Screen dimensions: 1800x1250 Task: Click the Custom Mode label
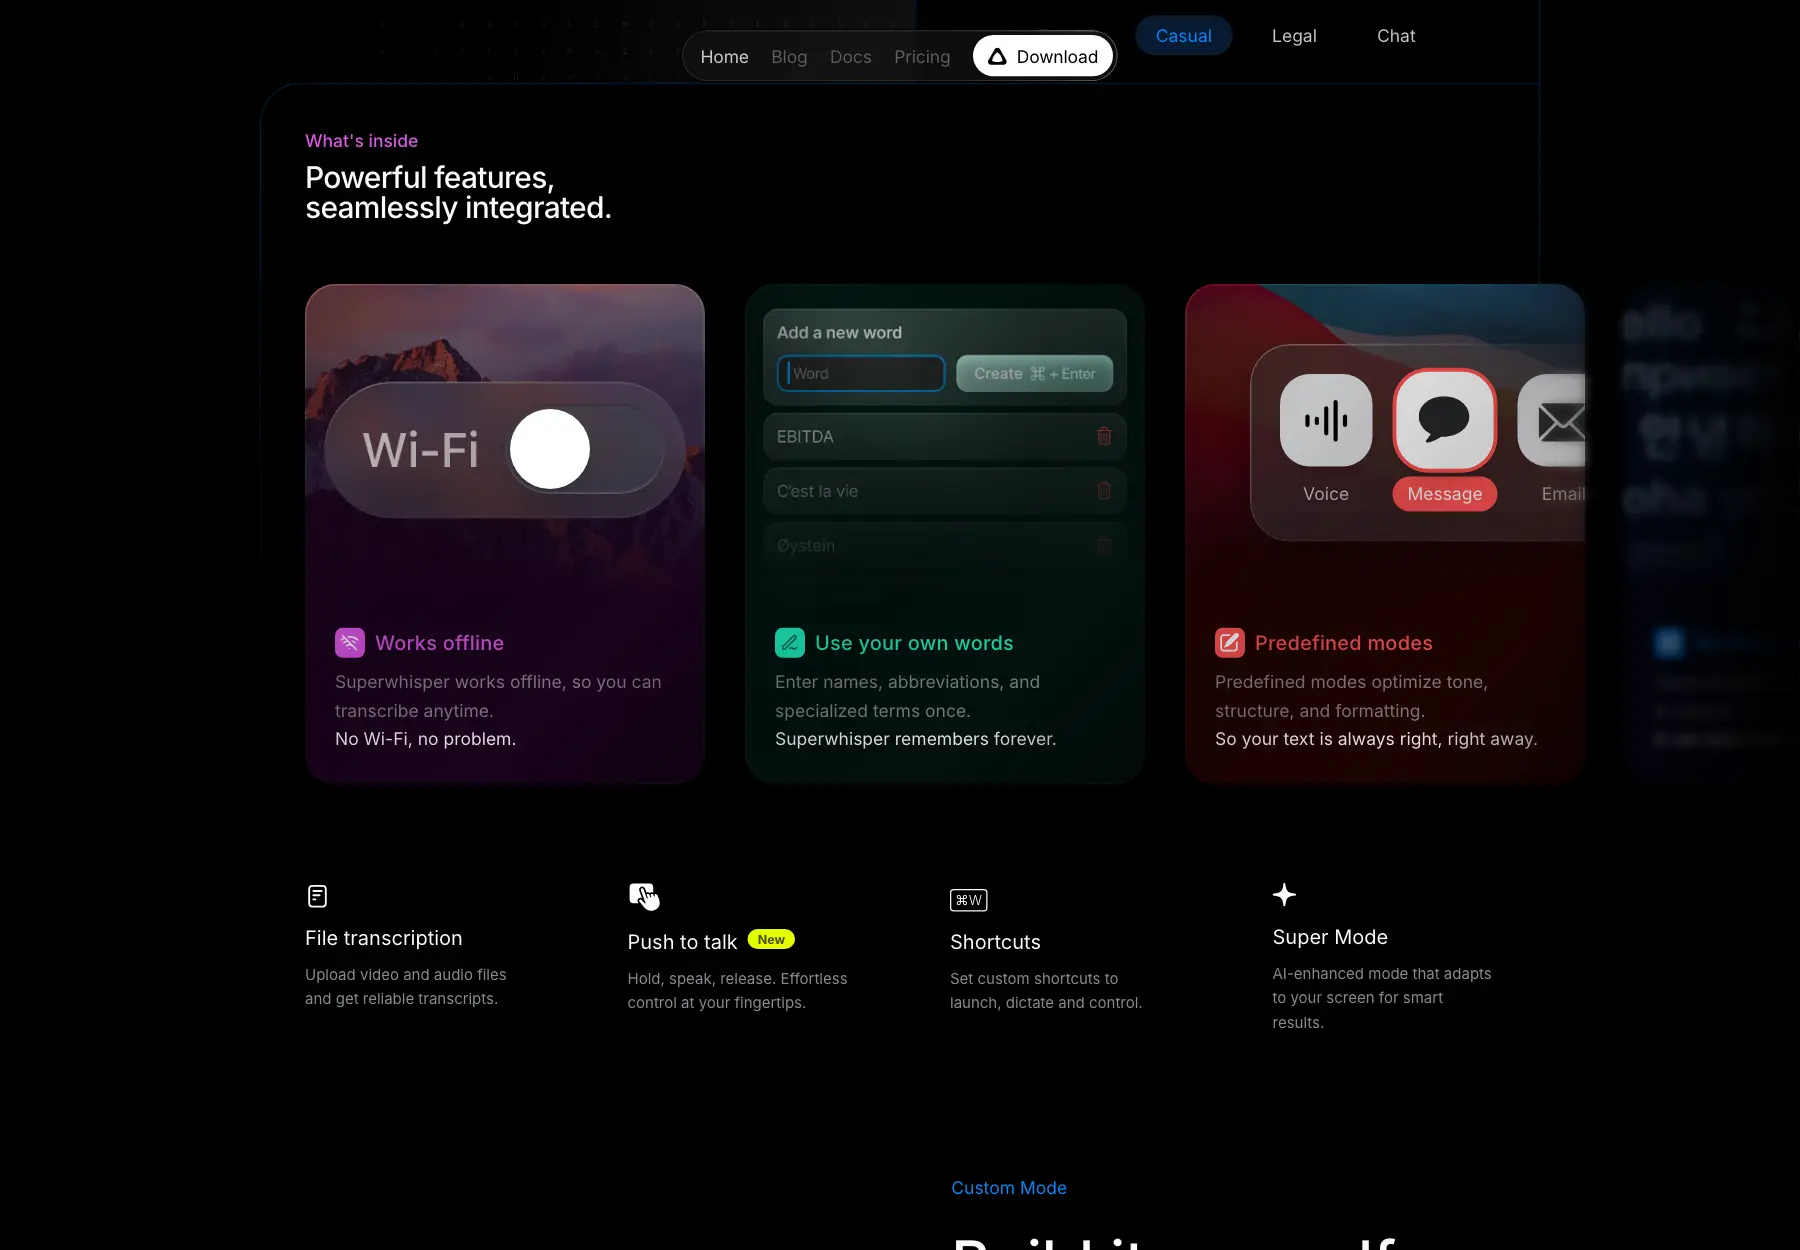pos(1008,1188)
